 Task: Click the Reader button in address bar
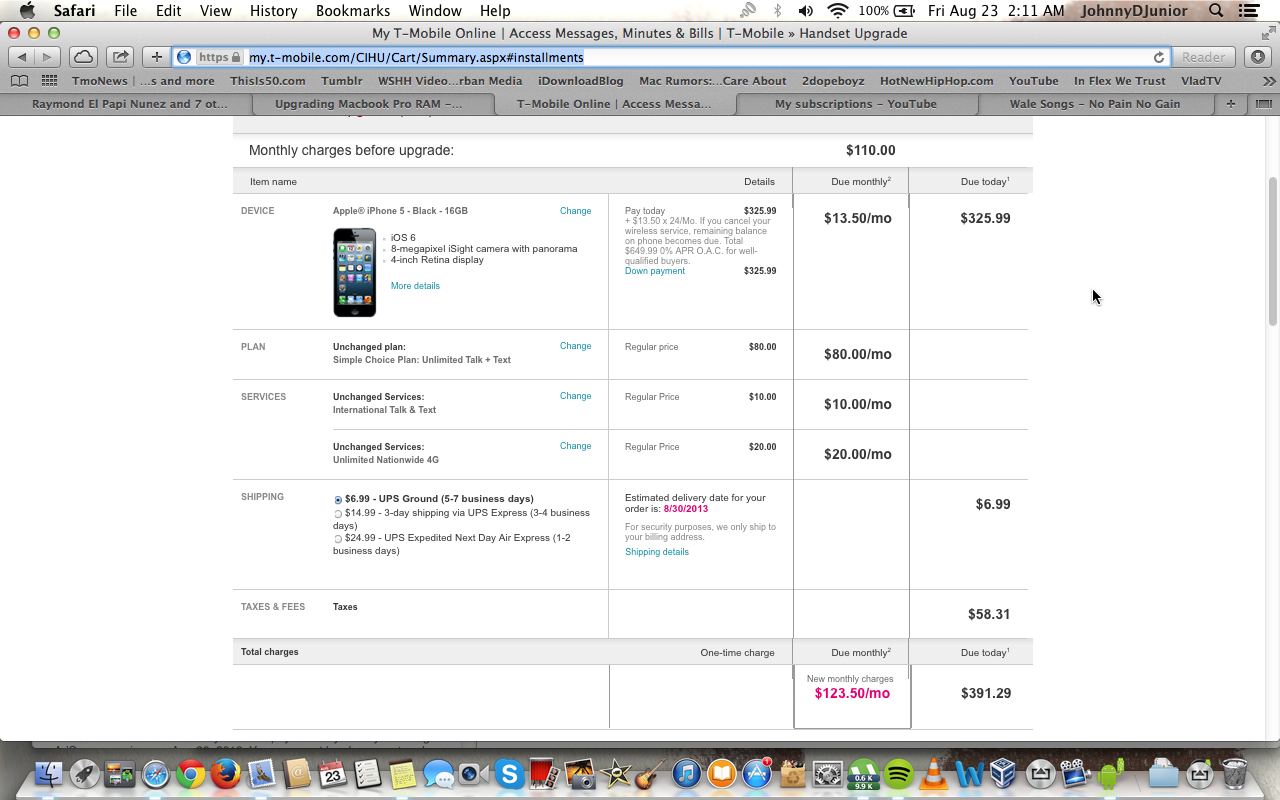tap(1203, 57)
